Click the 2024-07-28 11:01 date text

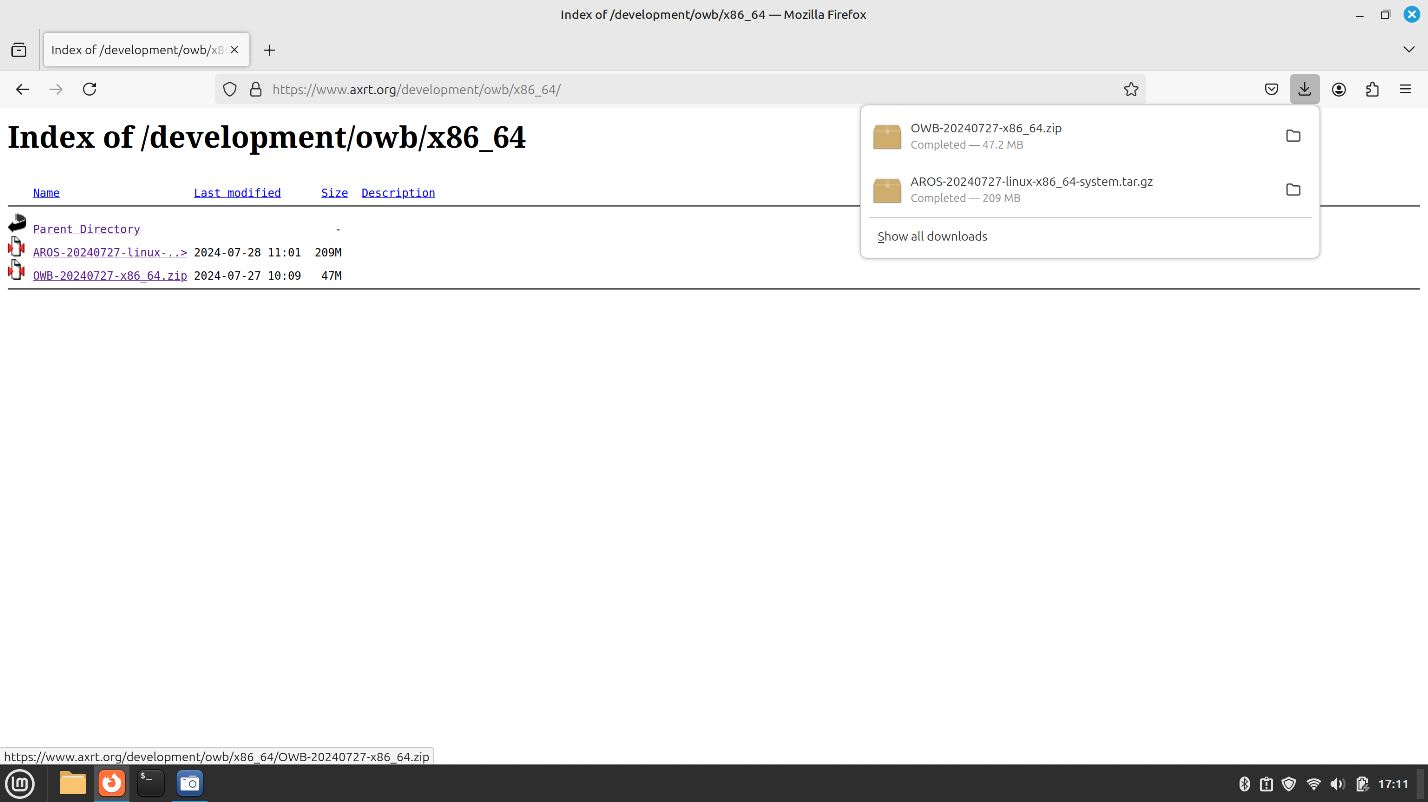tap(247, 253)
